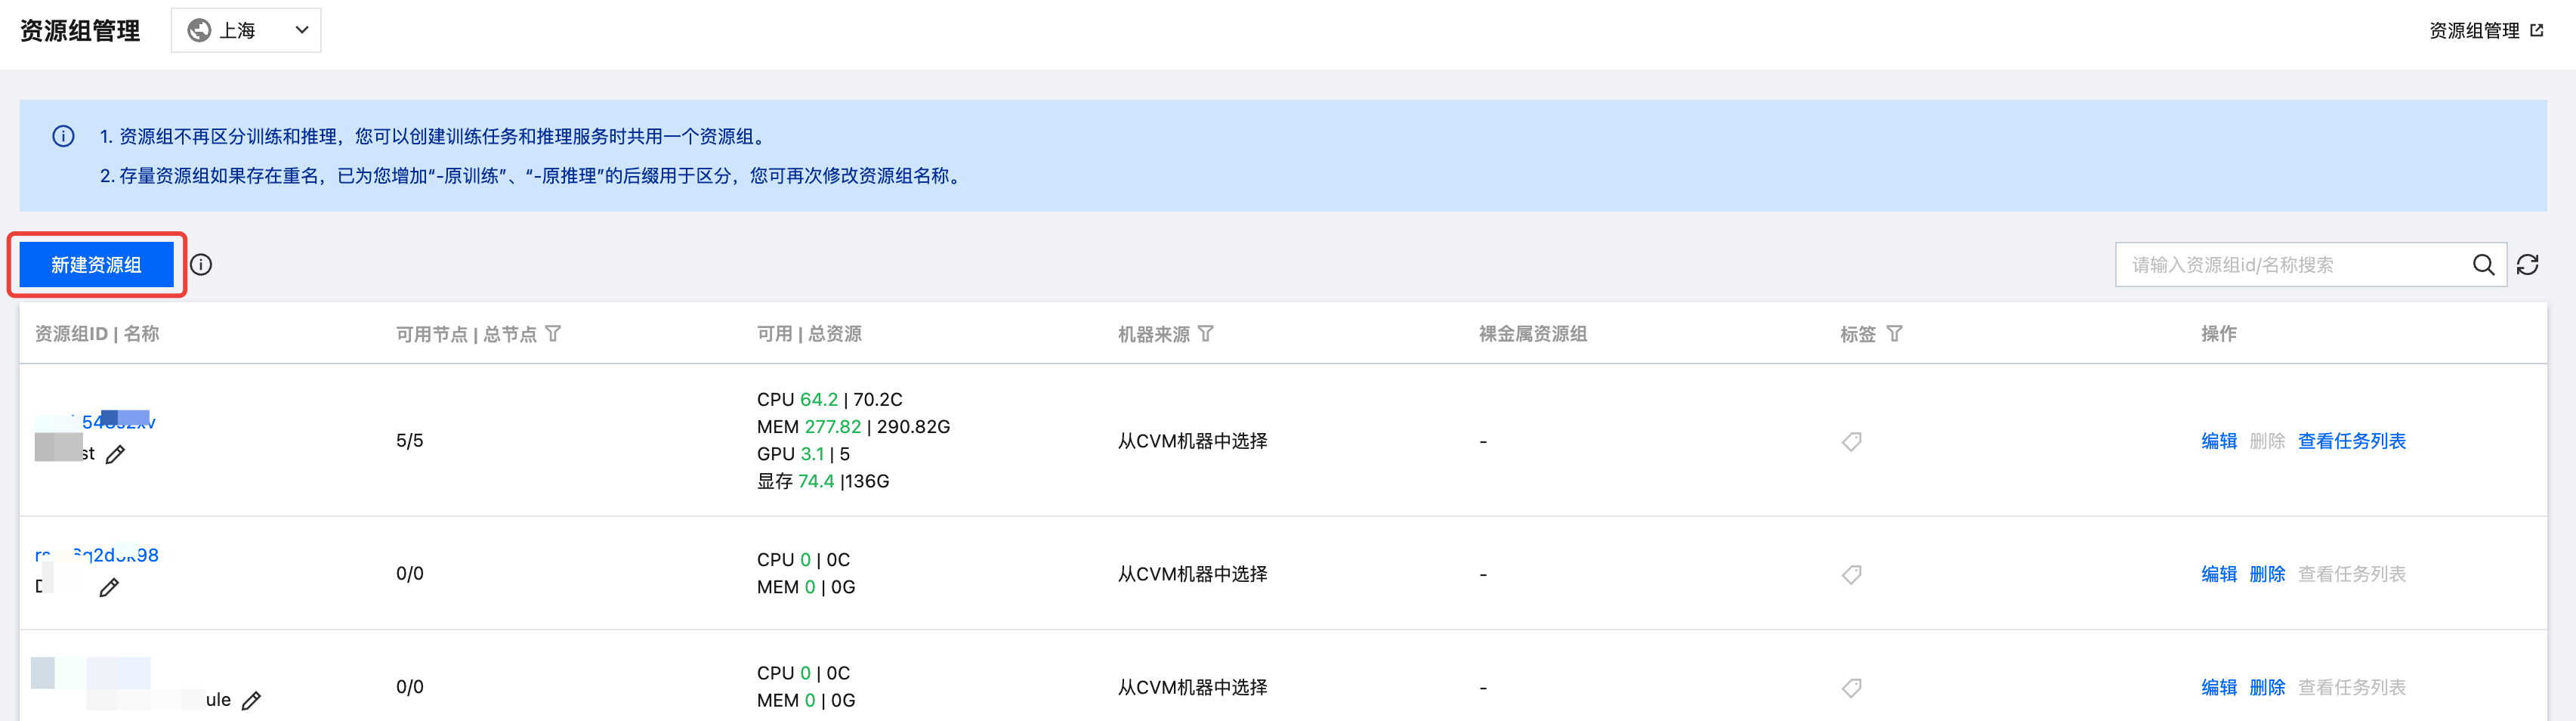Click the filter icon on 标签 column

[1894, 334]
